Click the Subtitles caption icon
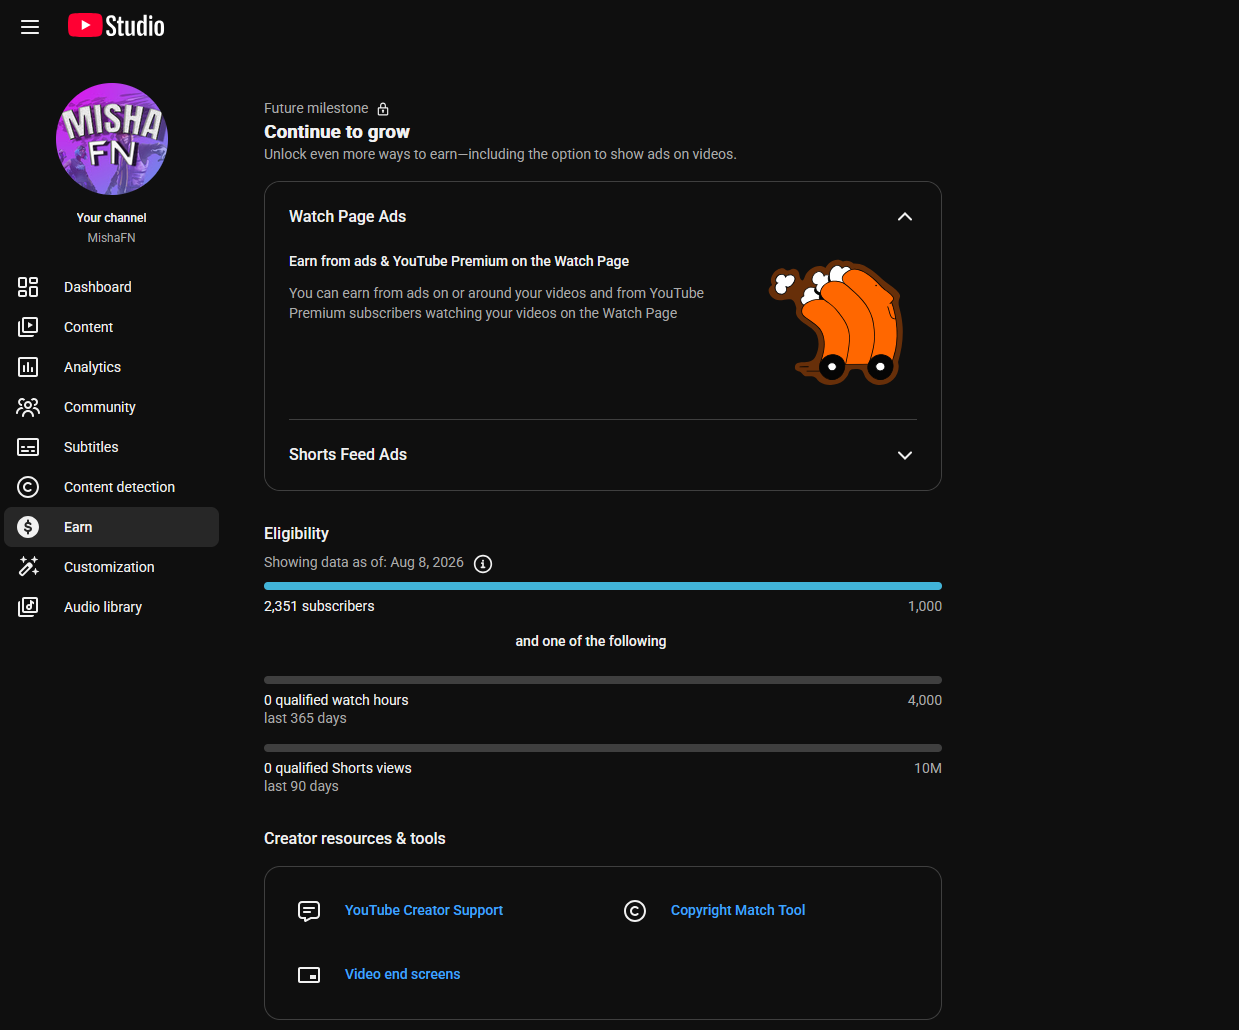The image size is (1239, 1030). click(28, 447)
